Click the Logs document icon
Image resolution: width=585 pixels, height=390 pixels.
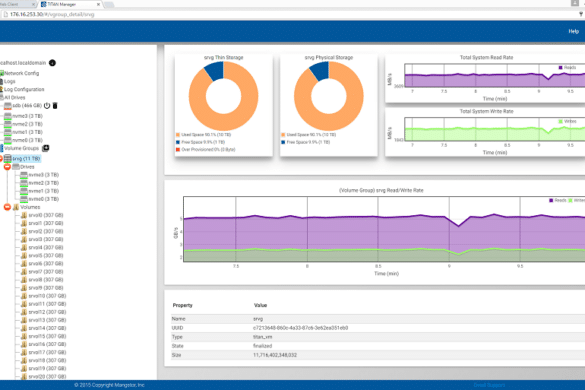(1, 81)
